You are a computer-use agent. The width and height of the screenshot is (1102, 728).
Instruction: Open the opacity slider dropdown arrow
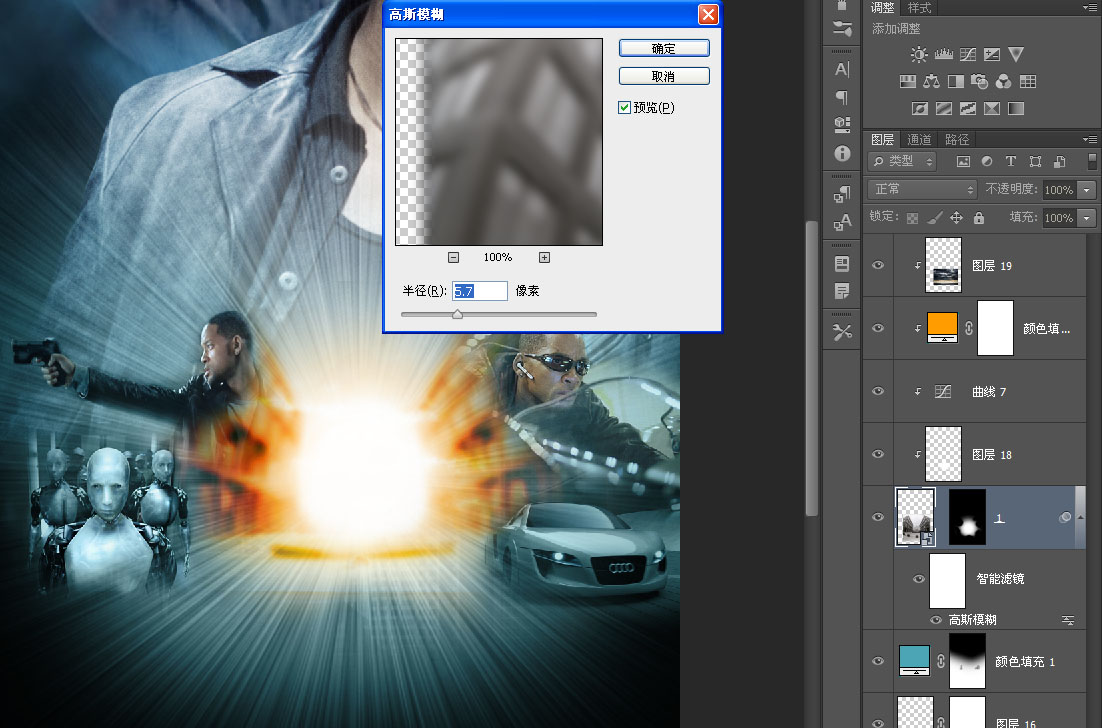[x=1087, y=190]
